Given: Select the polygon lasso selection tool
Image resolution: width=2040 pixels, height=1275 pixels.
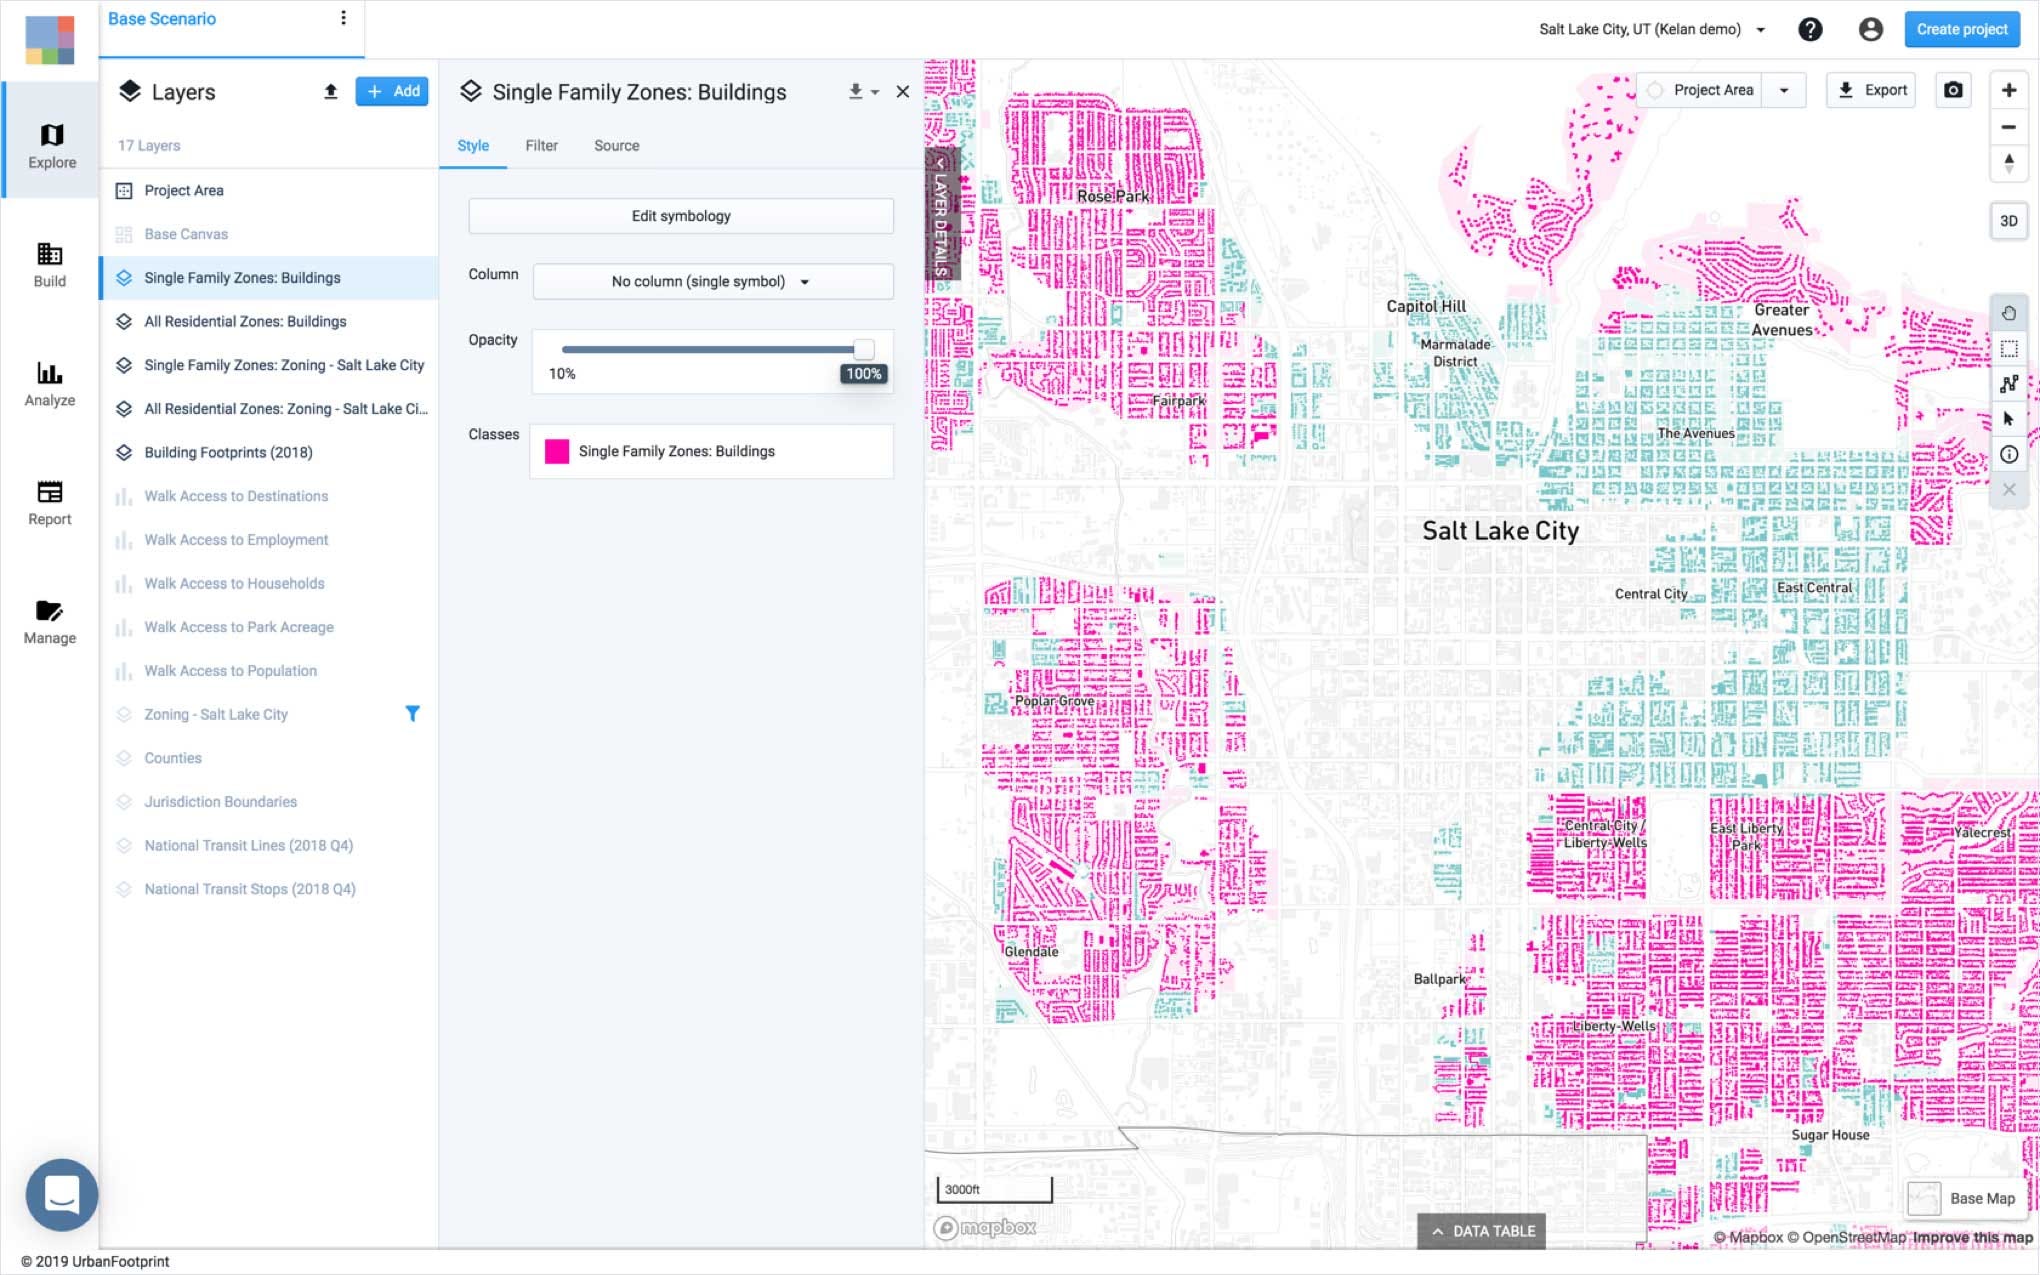Looking at the screenshot, I should (2010, 383).
